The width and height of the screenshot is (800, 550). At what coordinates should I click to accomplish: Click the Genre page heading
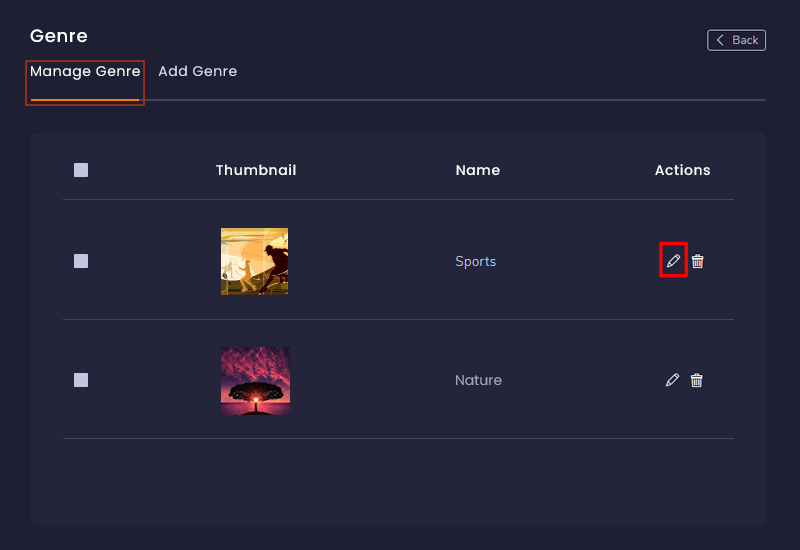tap(59, 36)
